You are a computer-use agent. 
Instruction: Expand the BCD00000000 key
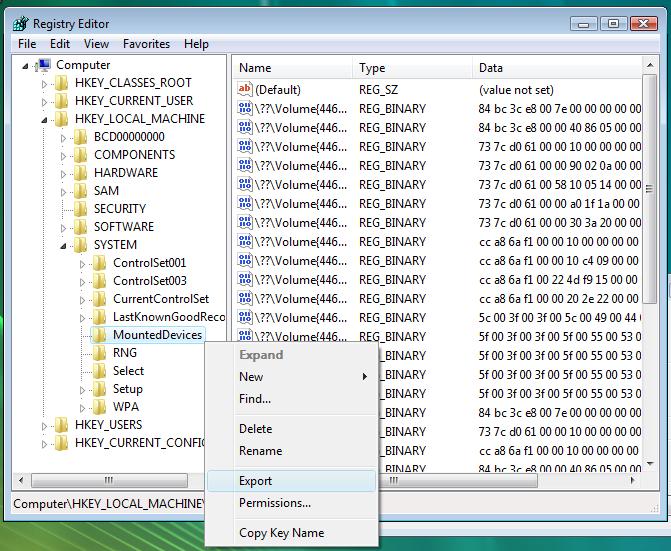coord(63,138)
